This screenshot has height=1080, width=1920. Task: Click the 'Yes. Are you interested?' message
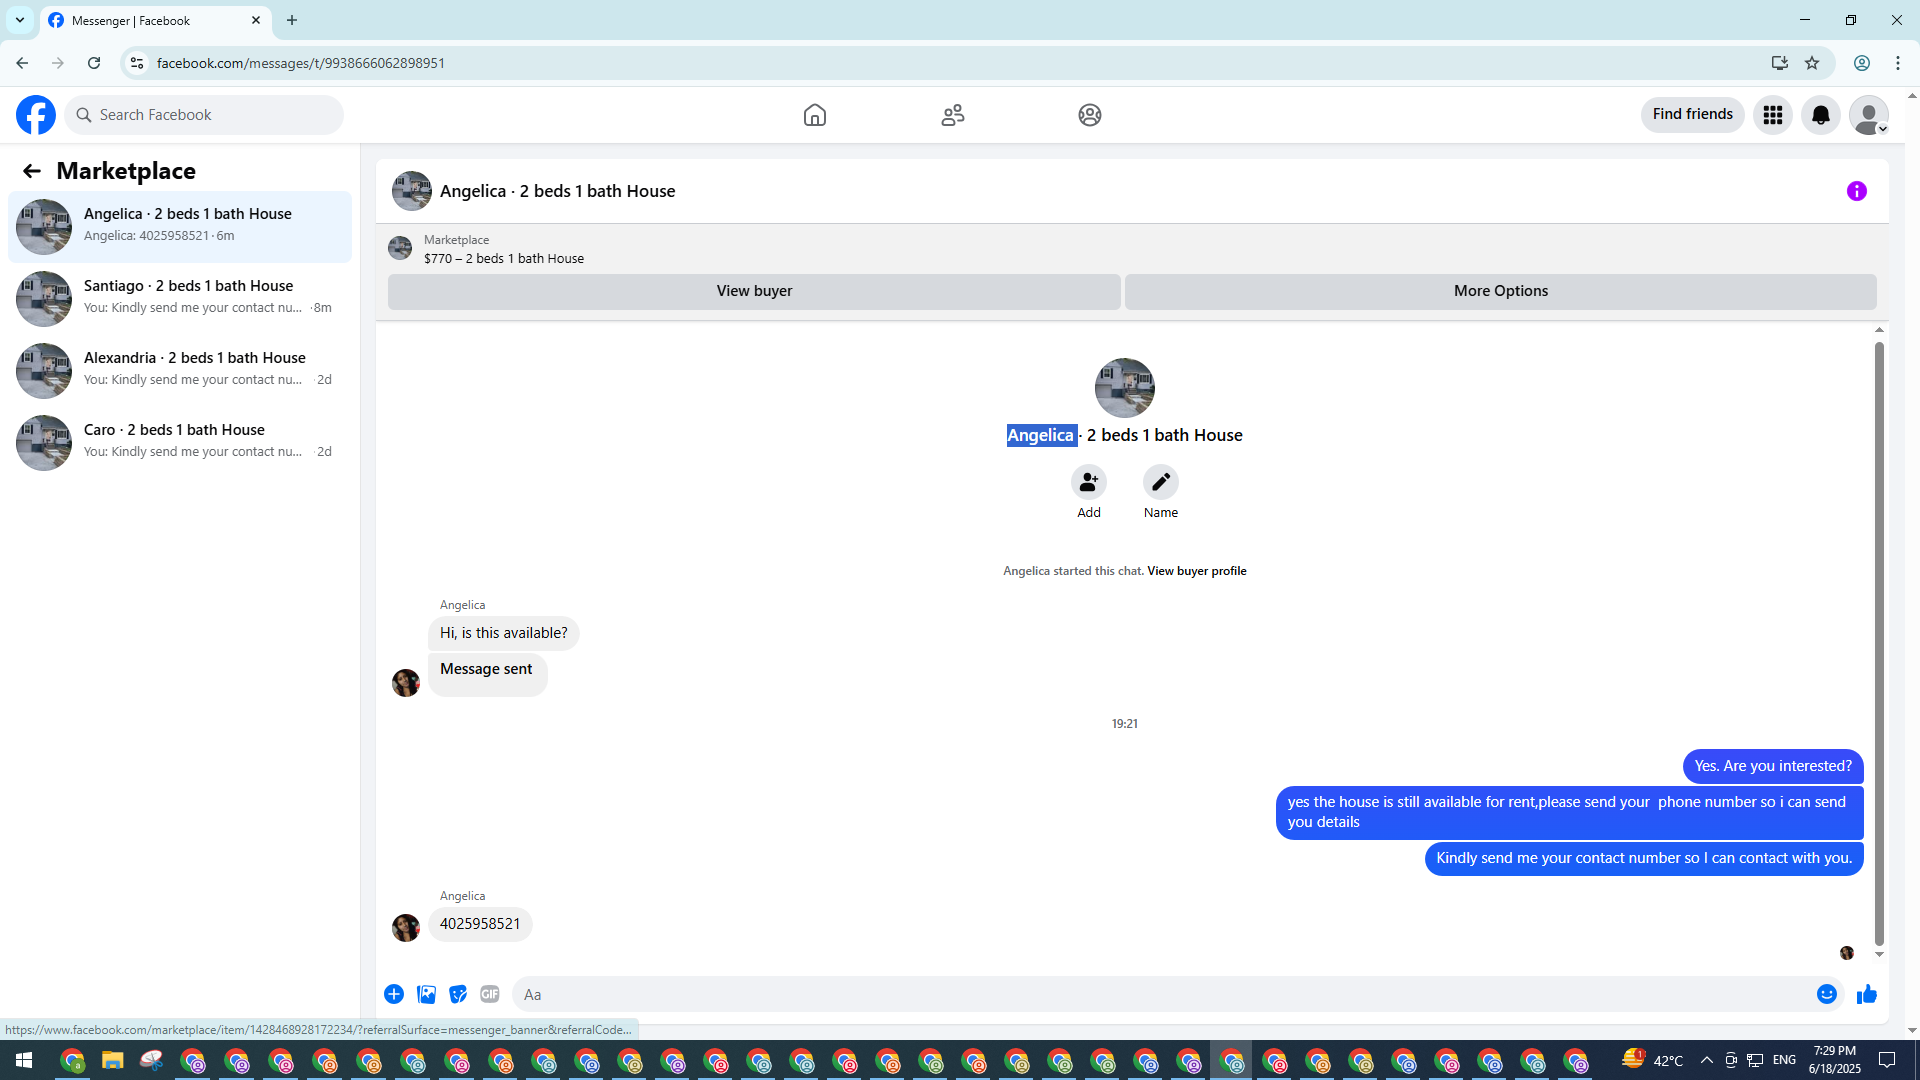pyautogui.click(x=1773, y=766)
